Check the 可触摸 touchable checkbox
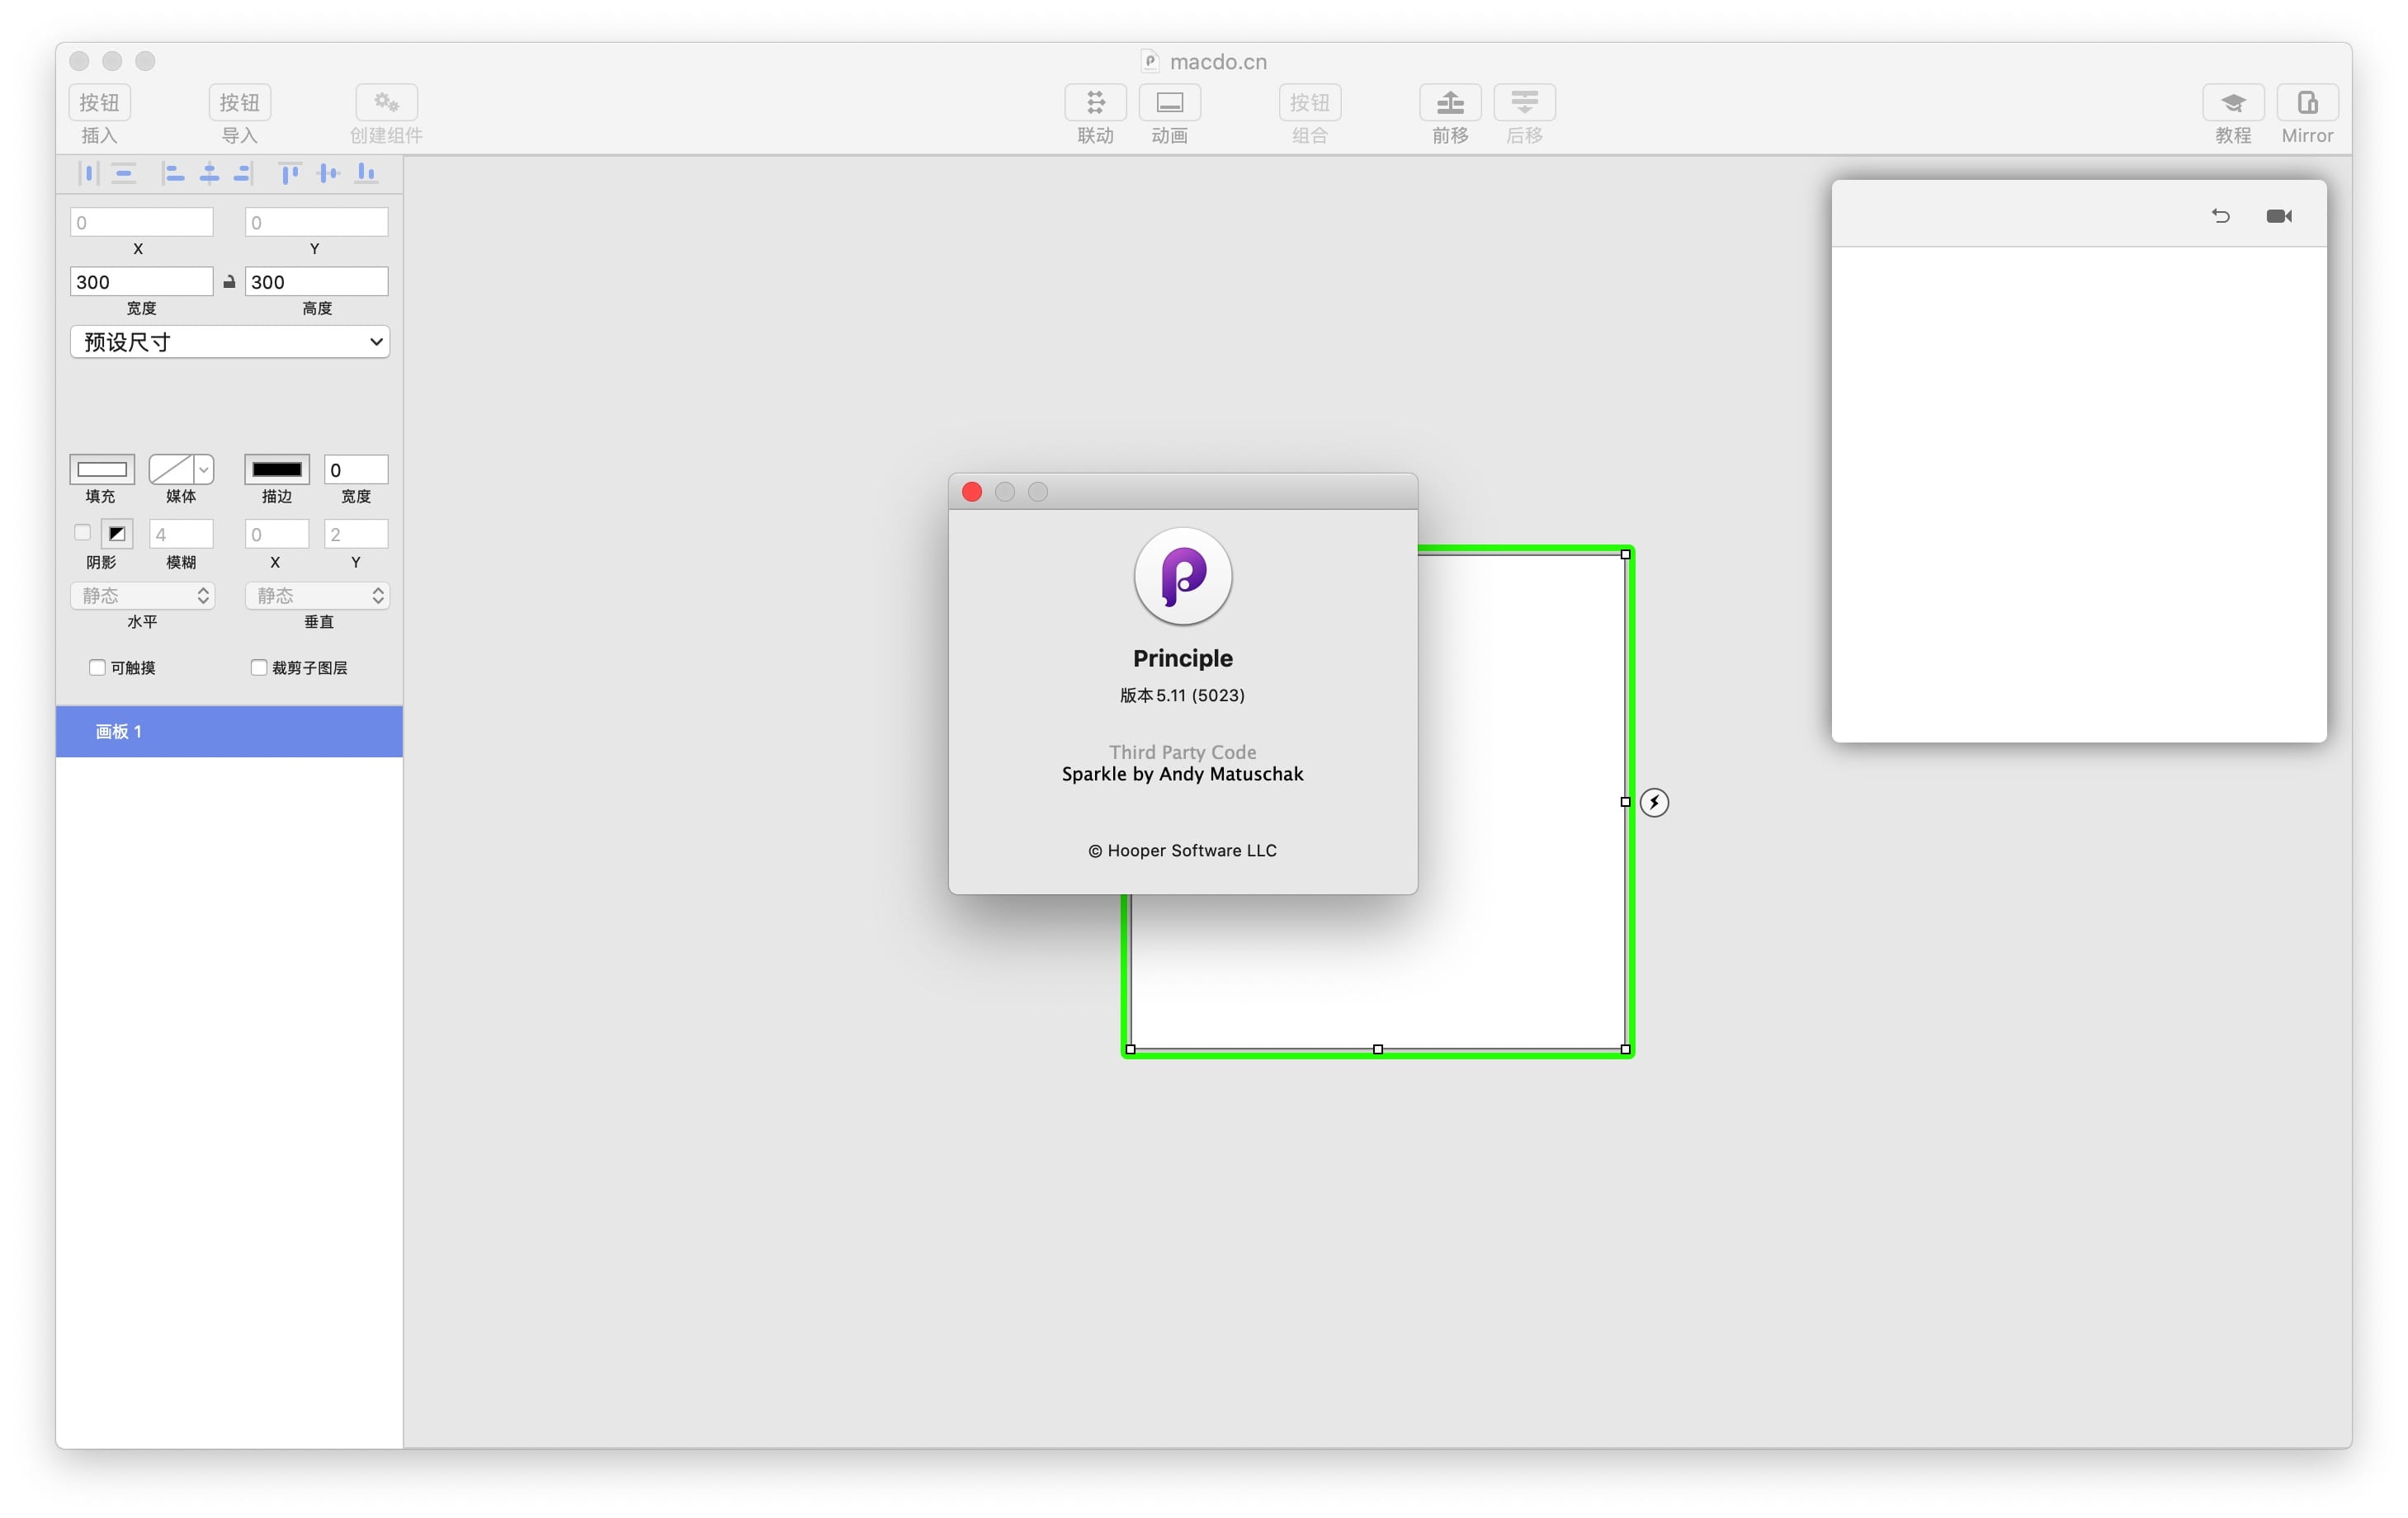Screen dimensions: 2408x1518 97,667
